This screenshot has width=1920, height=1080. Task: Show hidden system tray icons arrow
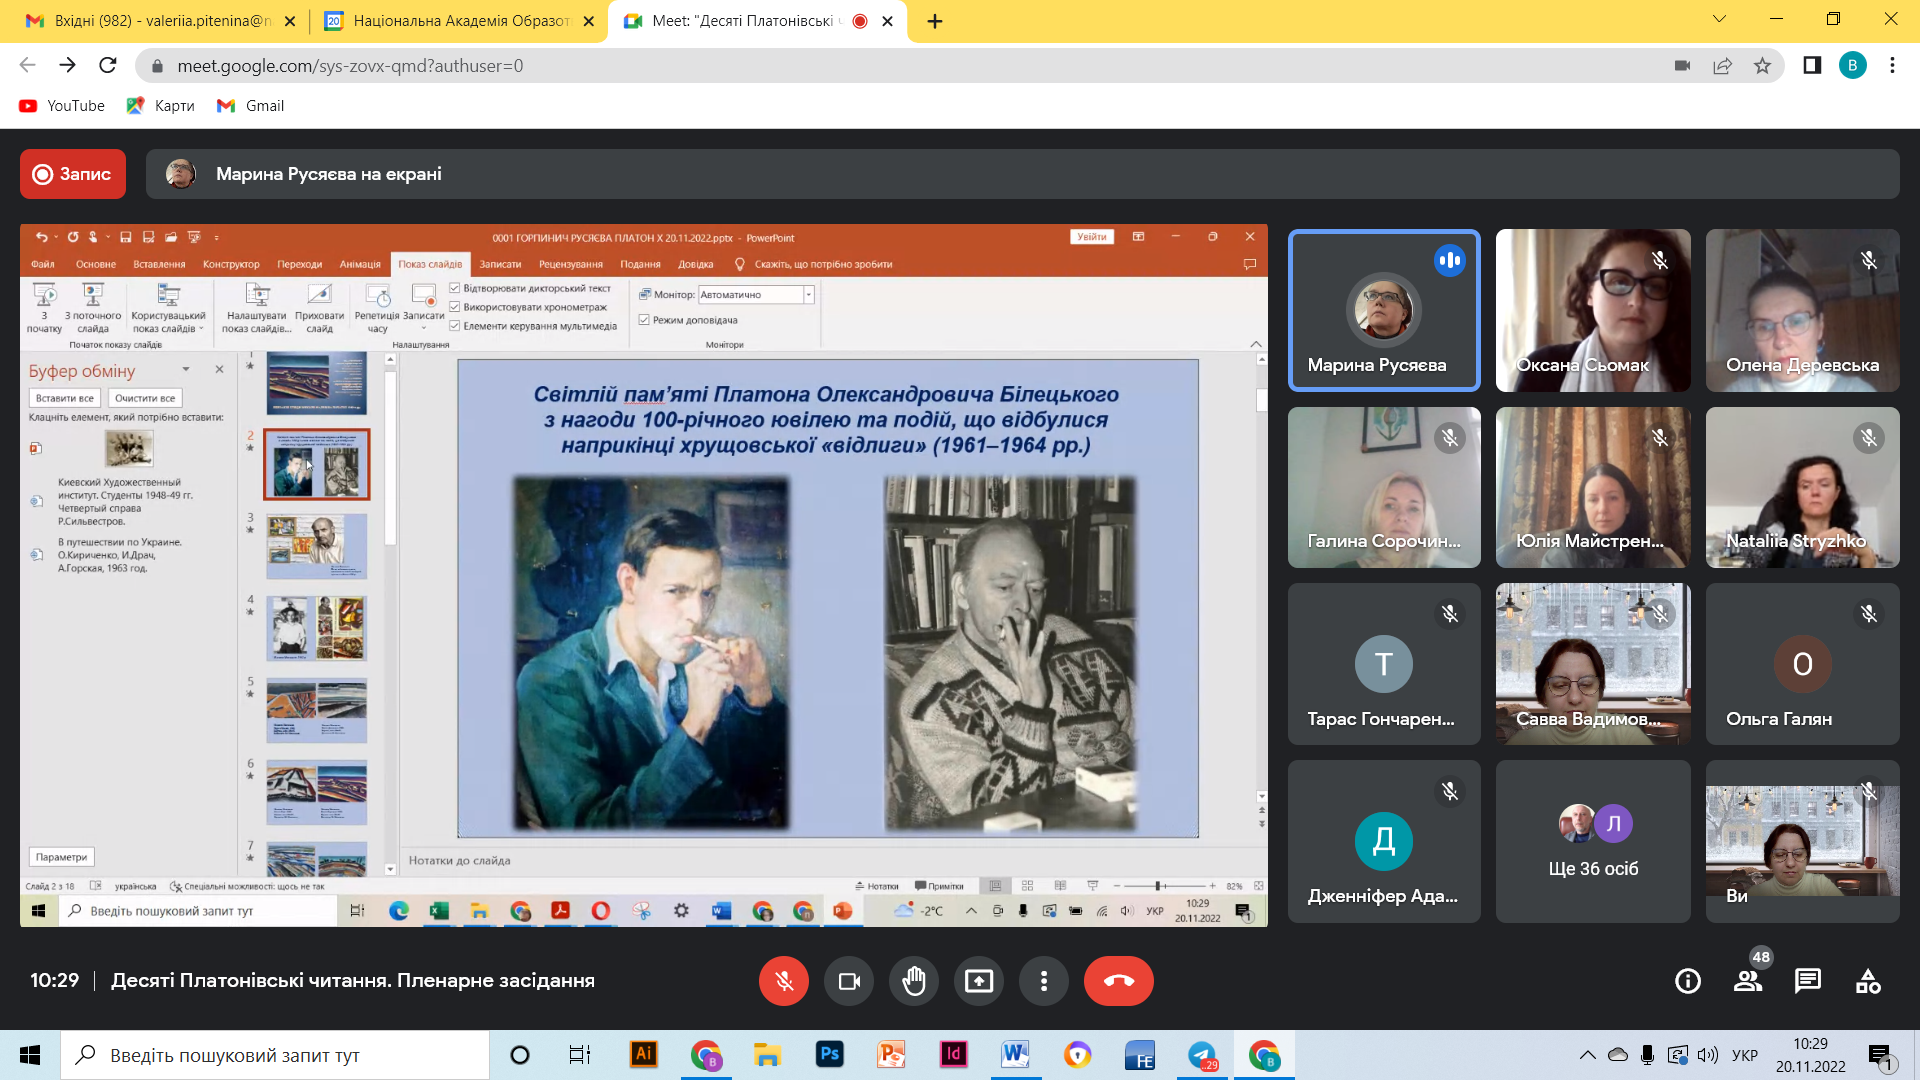point(1587,1055)
